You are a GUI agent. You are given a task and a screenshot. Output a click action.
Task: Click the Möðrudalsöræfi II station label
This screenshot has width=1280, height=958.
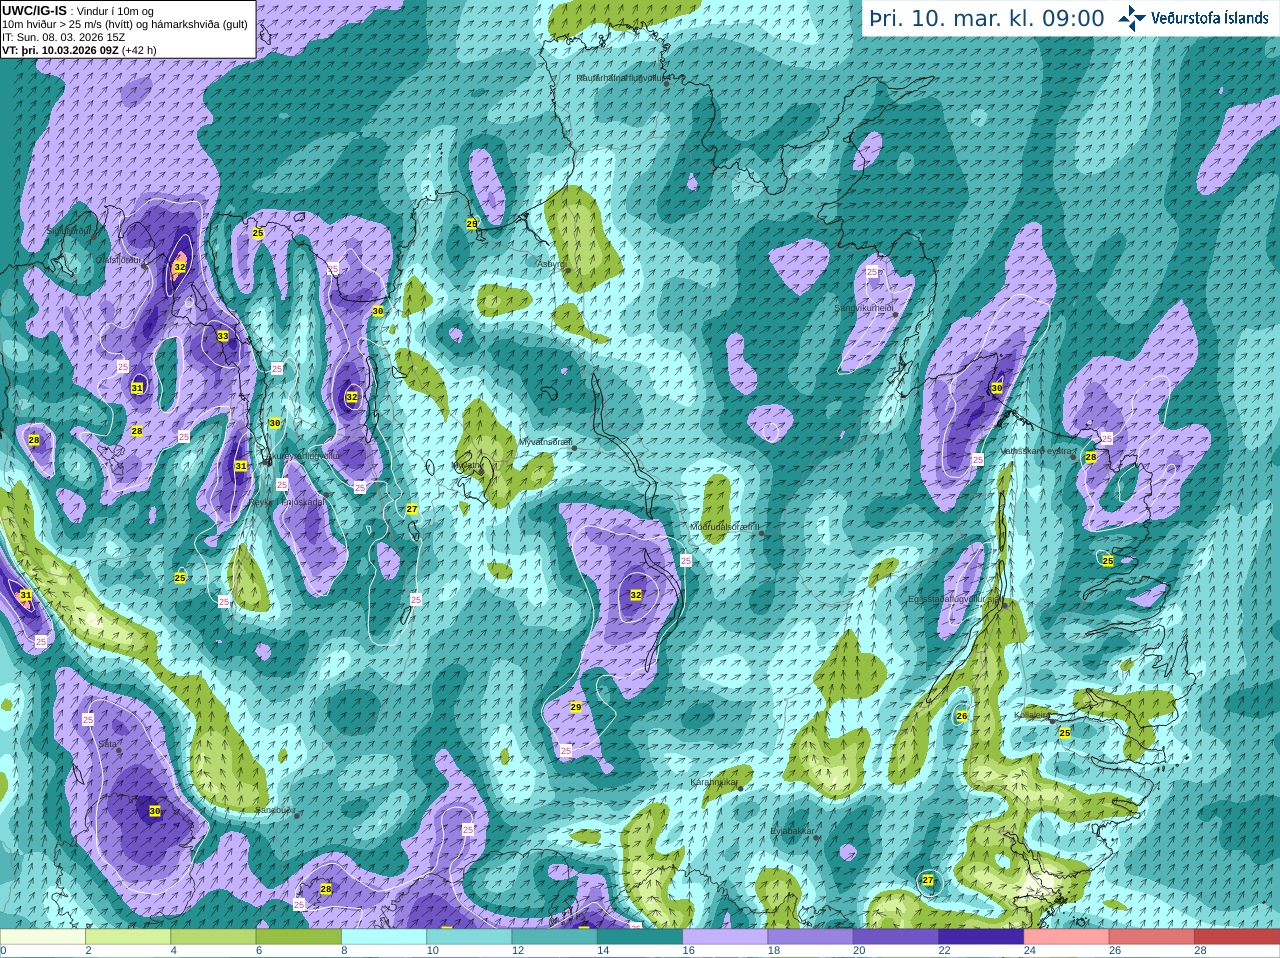click(x=725, y=527)
